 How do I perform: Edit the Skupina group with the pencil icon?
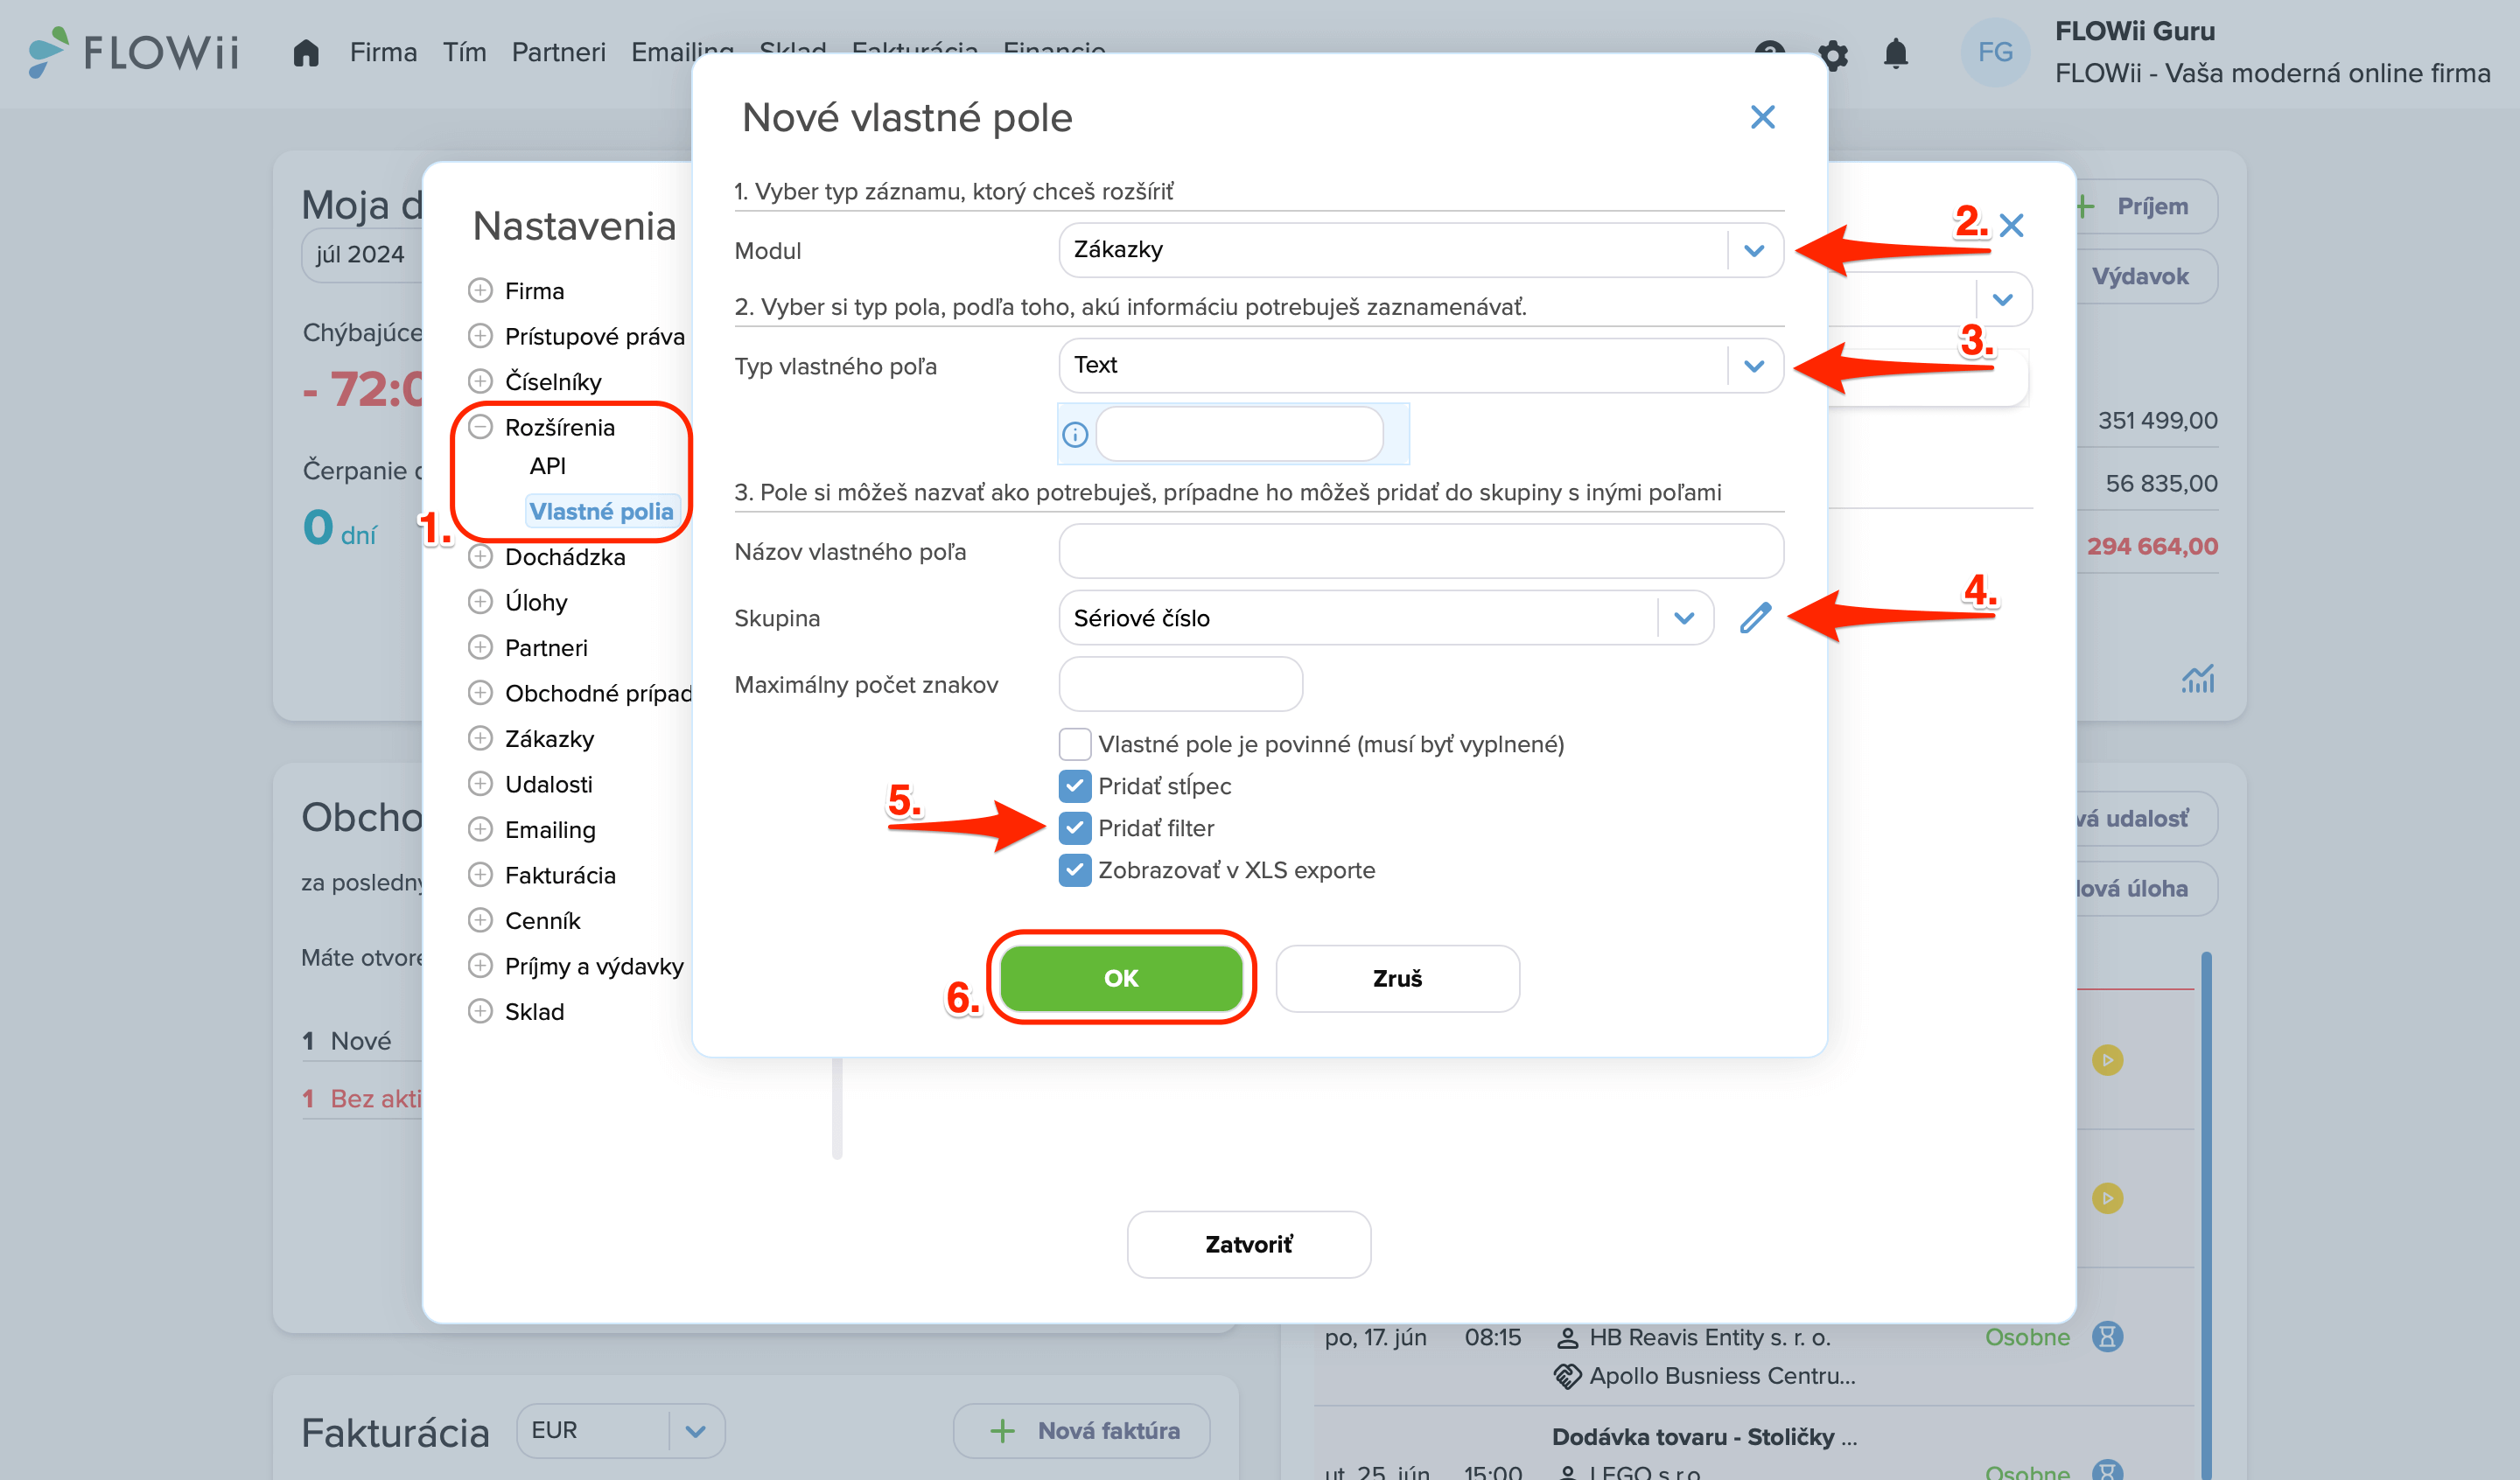tap(1755, 618)
